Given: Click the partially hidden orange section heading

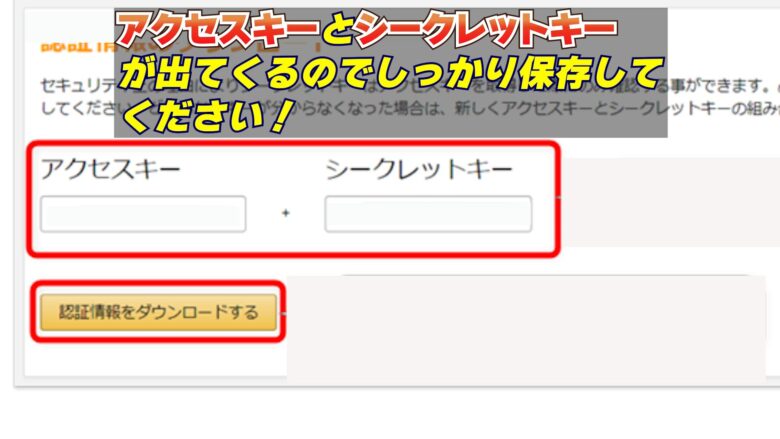Looking at the screenshot, I should pos(77,47).
